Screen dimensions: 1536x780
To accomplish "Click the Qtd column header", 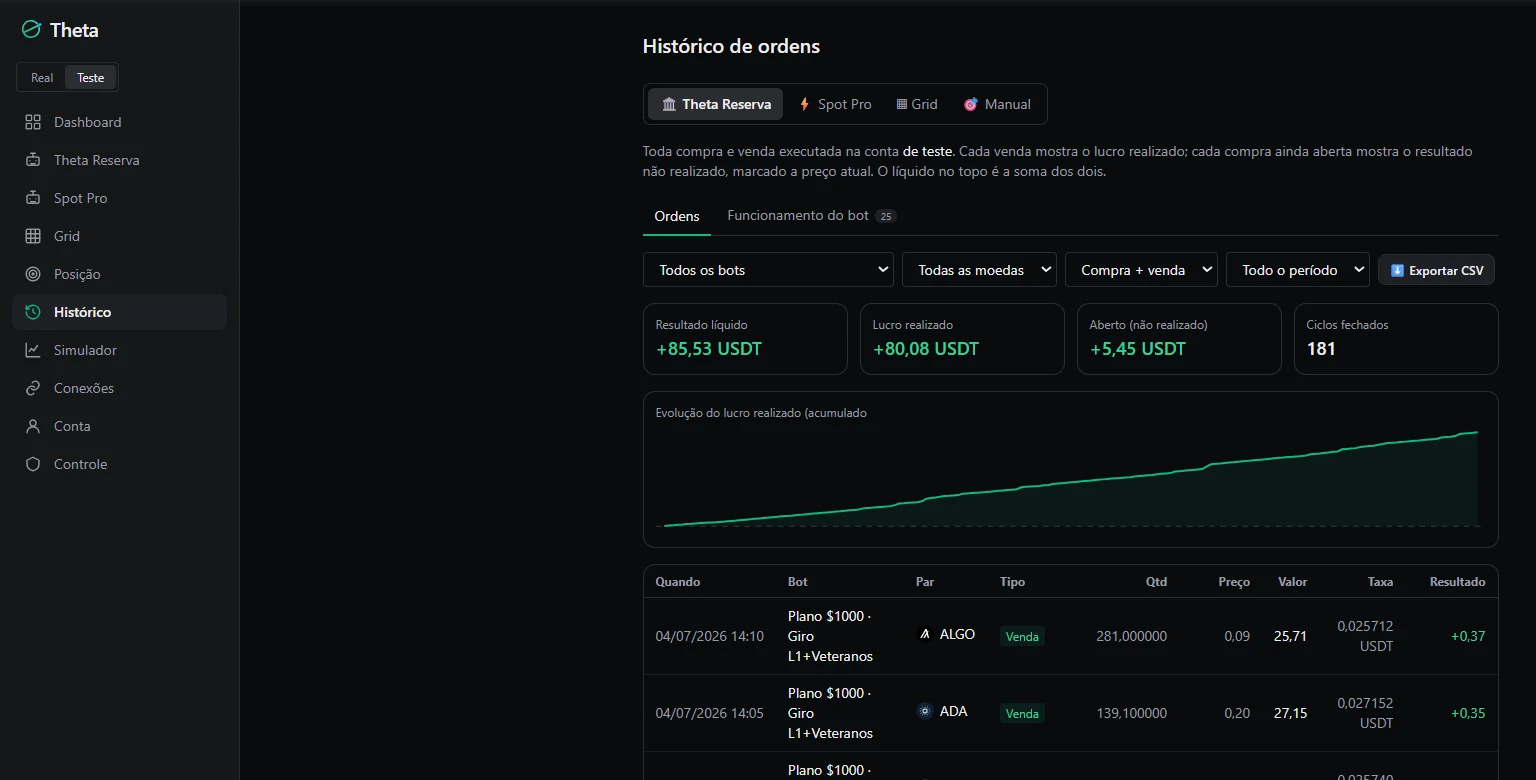I will [1156, 582].
